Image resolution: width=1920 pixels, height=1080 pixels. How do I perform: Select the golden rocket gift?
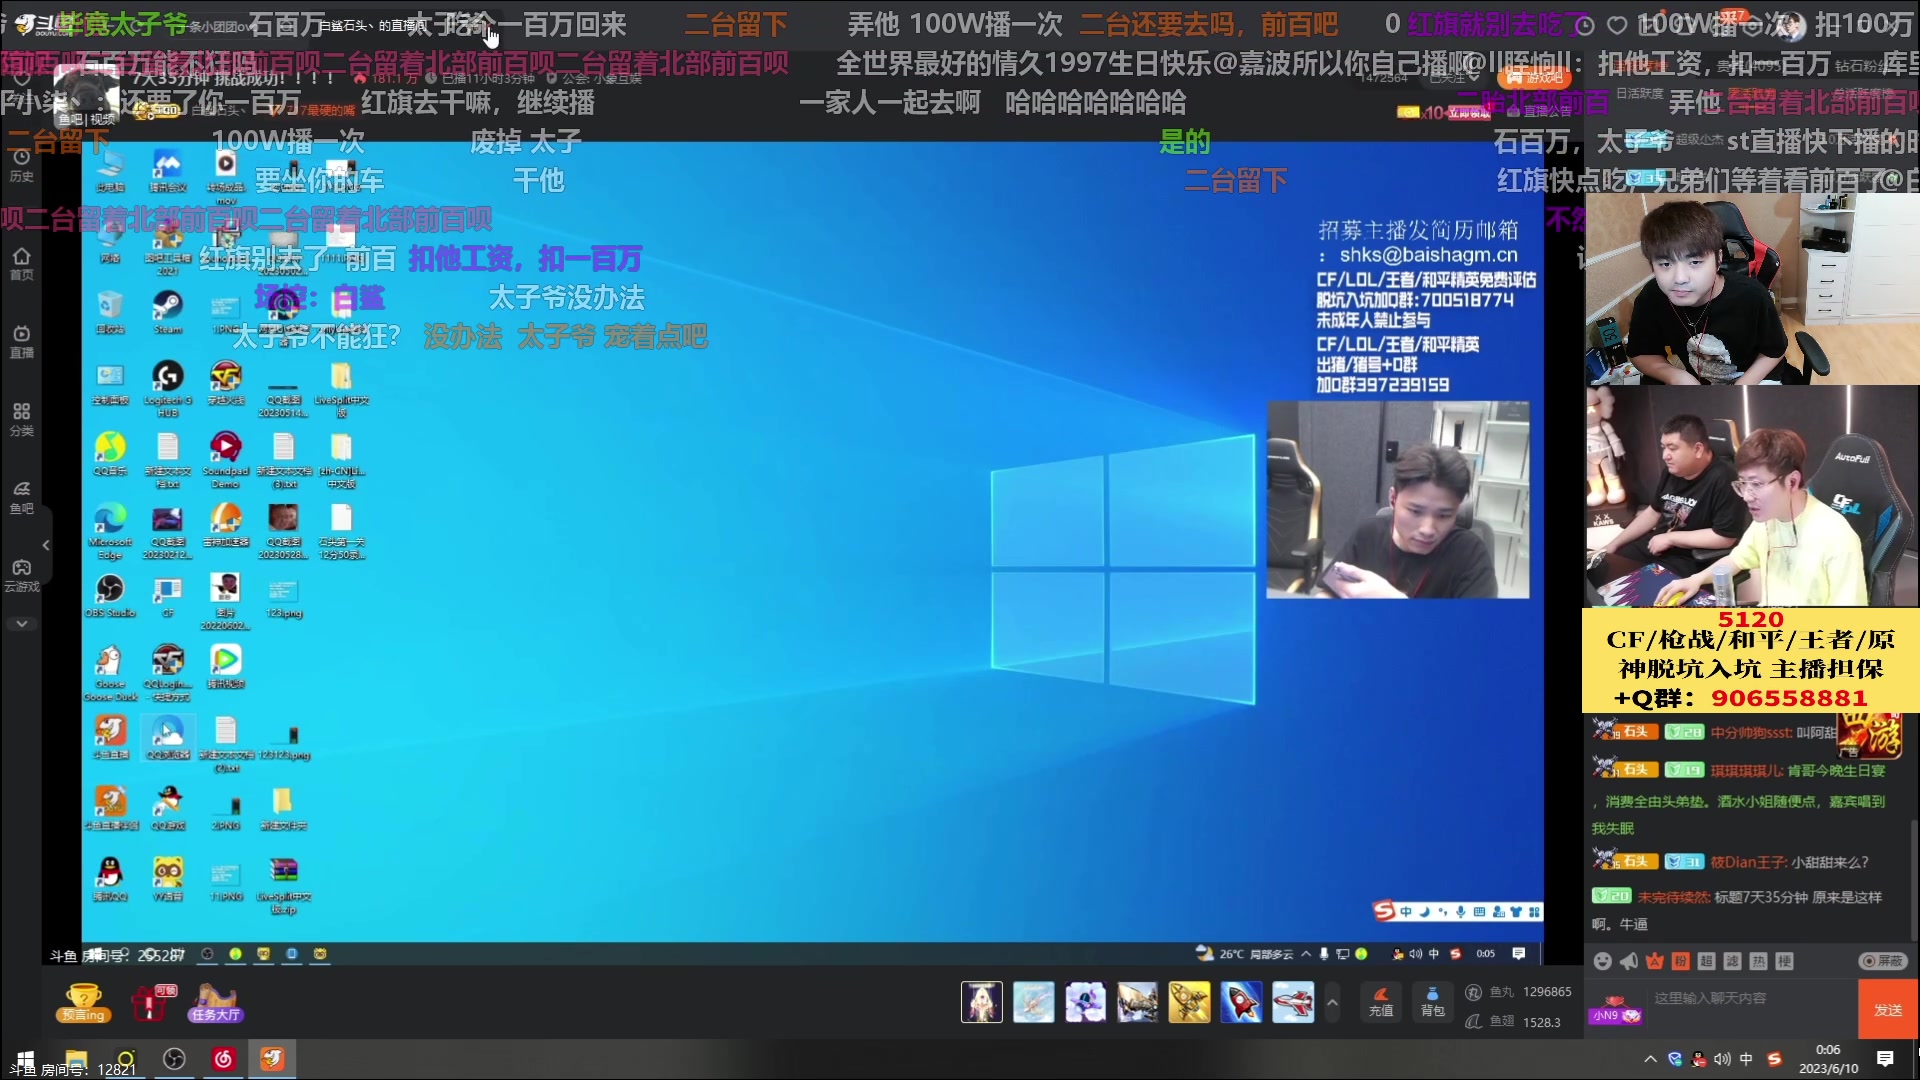(x=1190, y=1002)
